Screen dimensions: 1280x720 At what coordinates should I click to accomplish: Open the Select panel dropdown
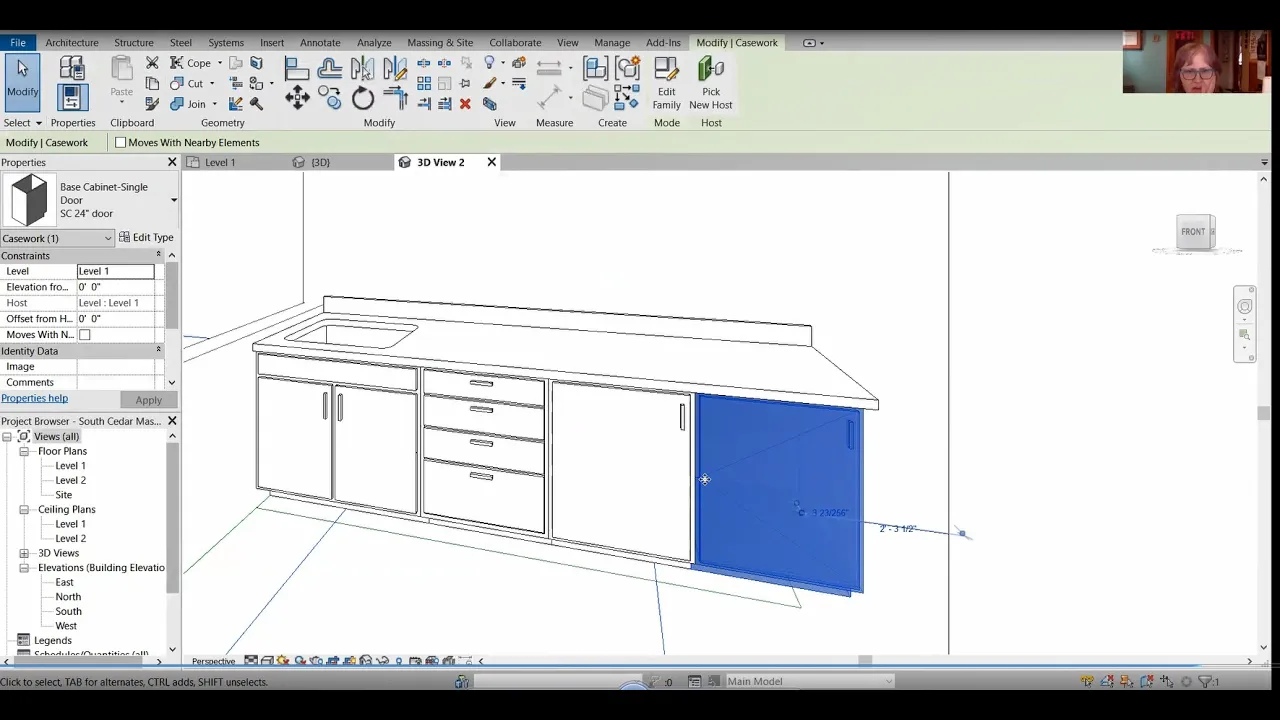23,123
